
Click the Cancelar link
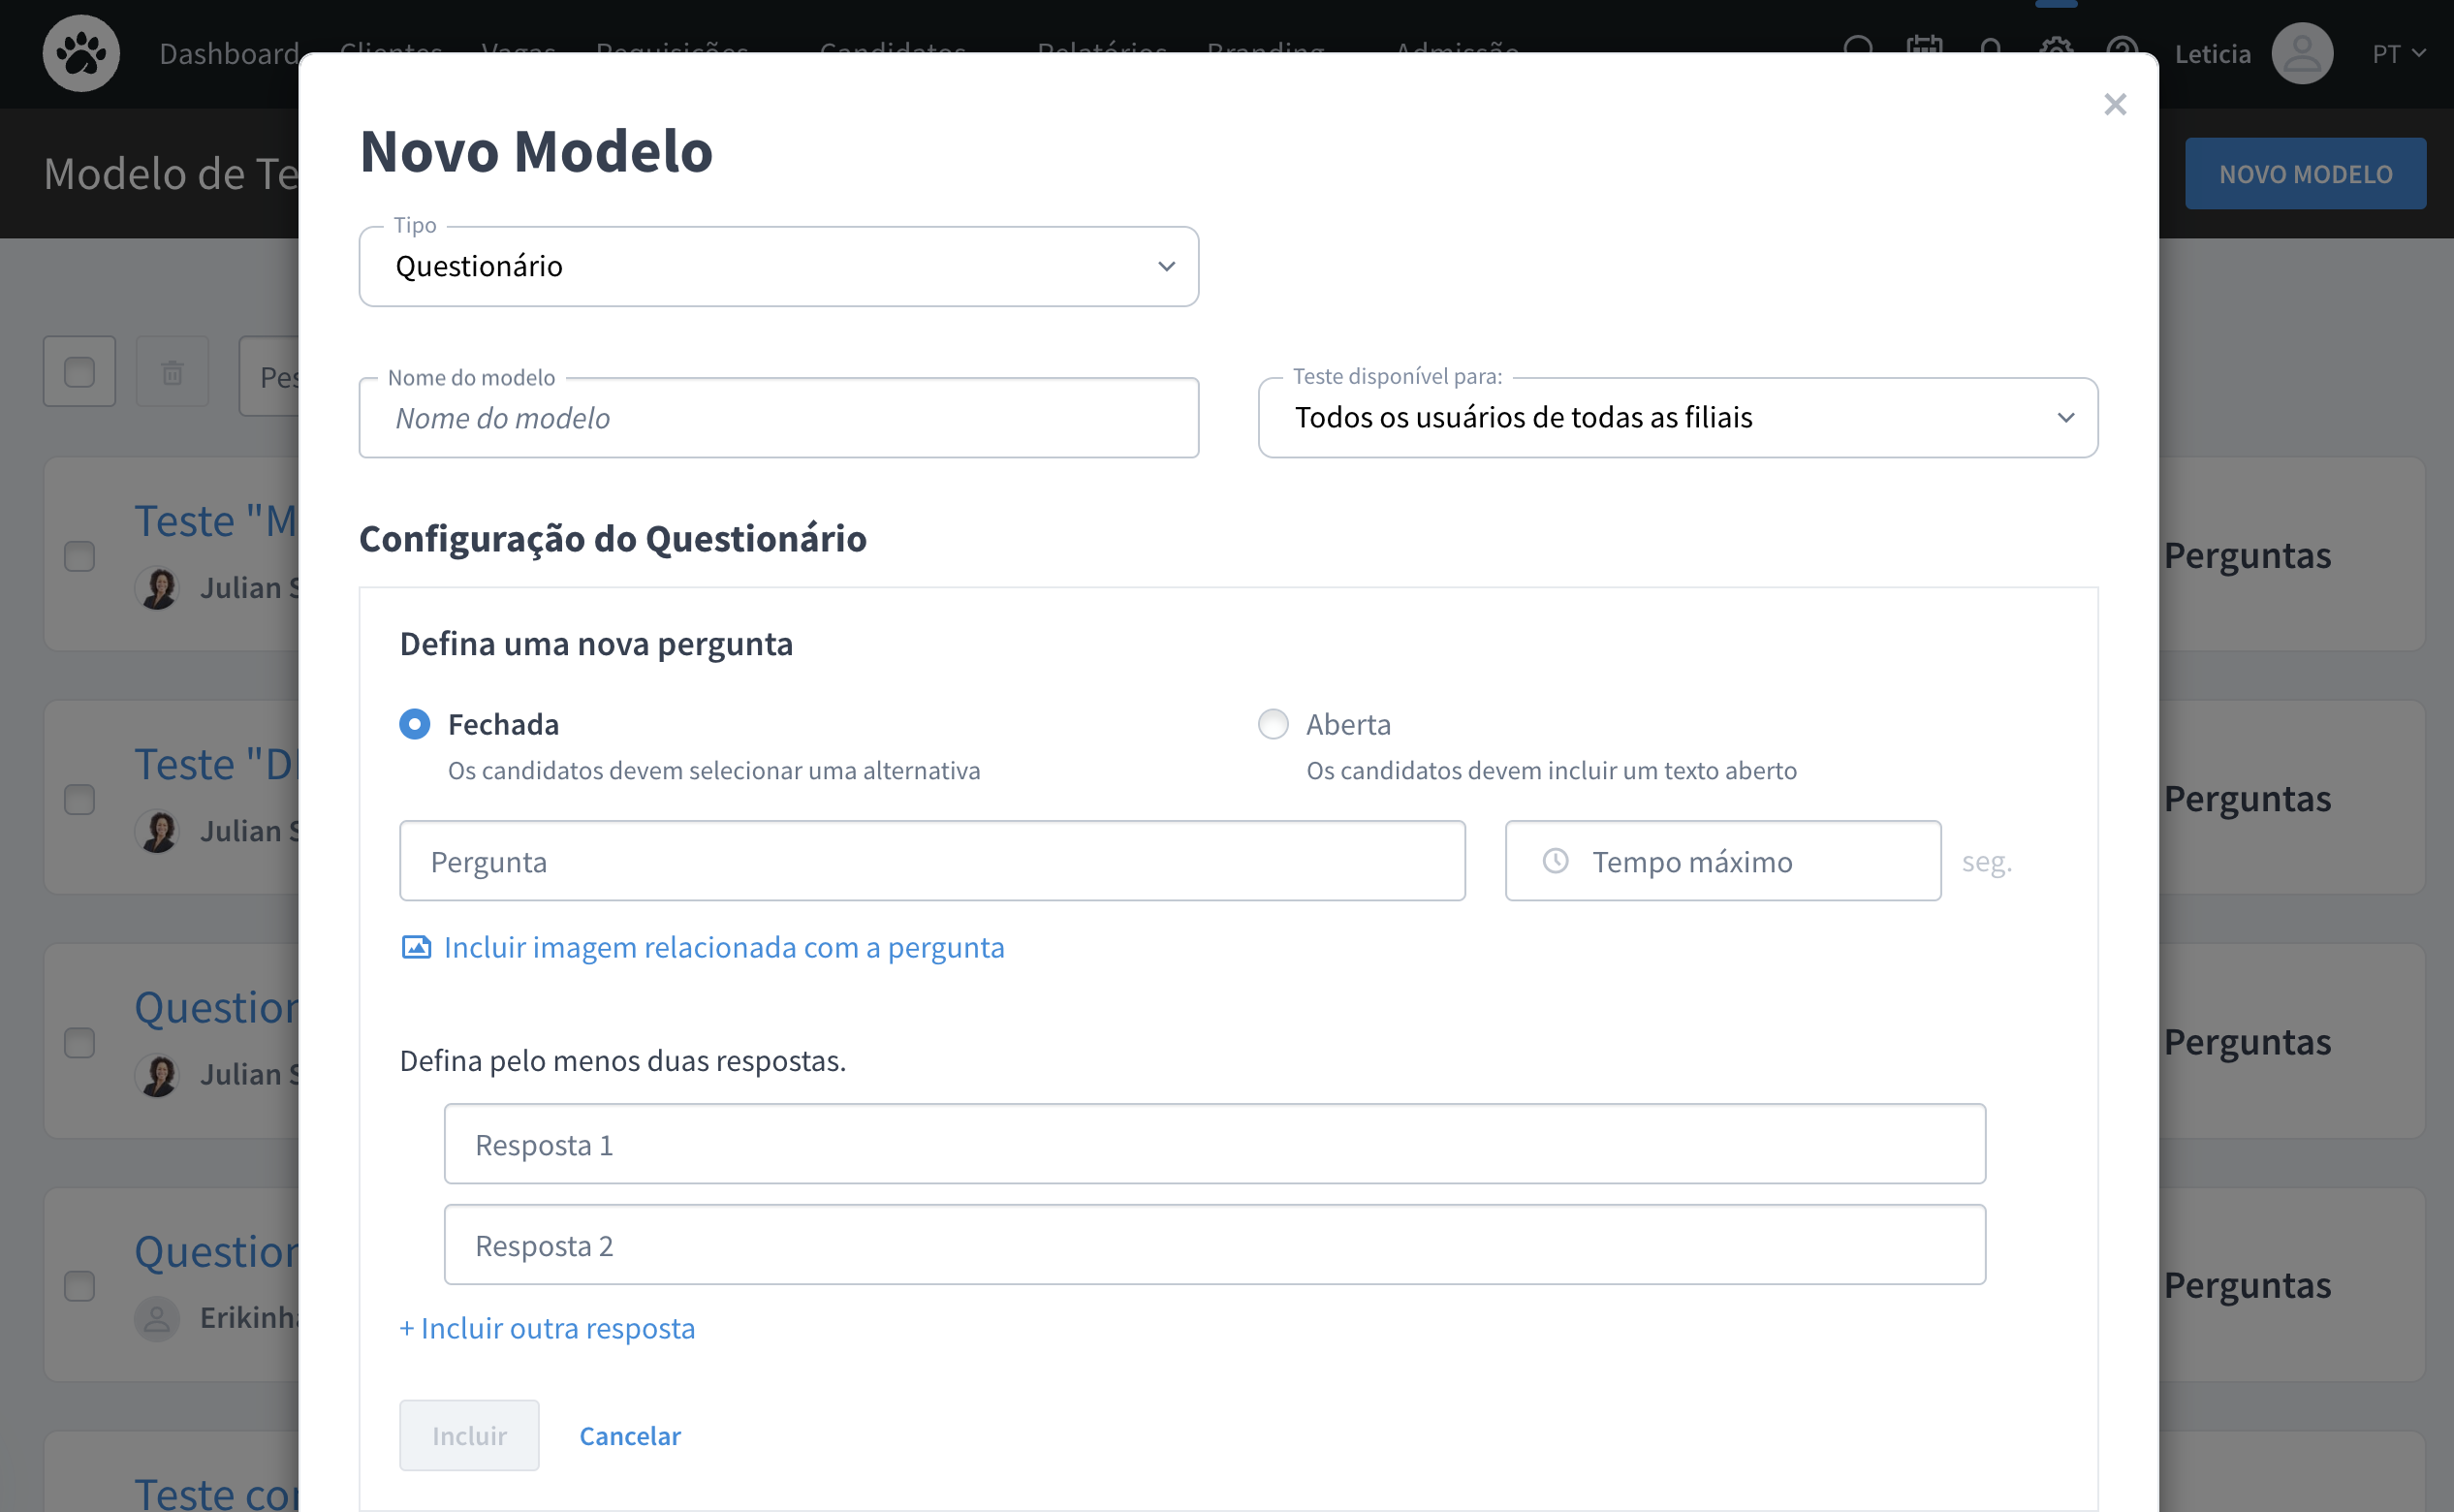(629, 1435)
